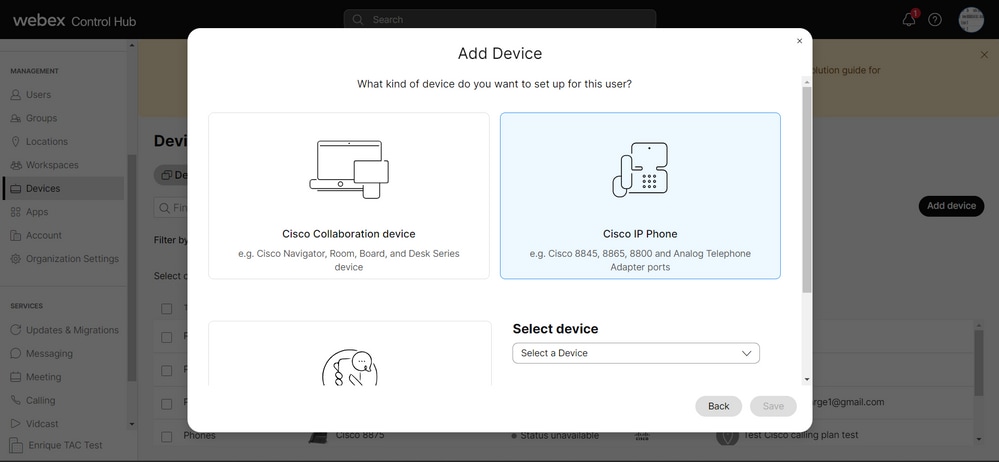Click the Calling phone handset icon
Screen dimensions: 999x462
[16, 400]
